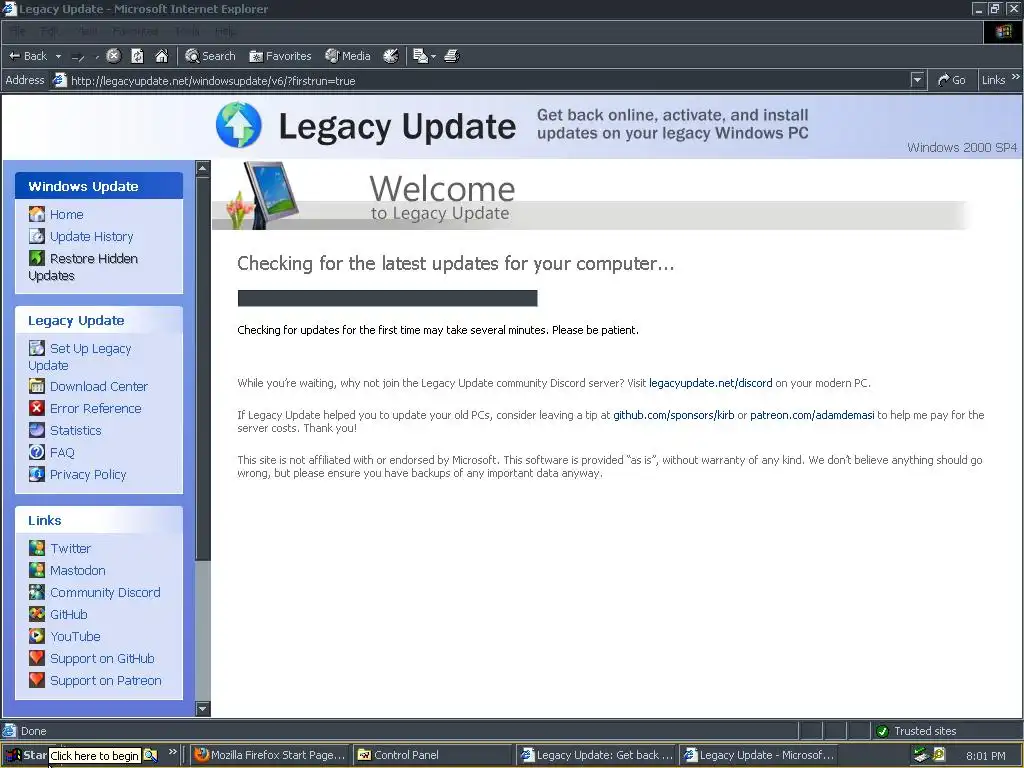The image size is (1024, 768).
Task: Open the Search pane in the toolbar
Action: (x=210, y=56)
